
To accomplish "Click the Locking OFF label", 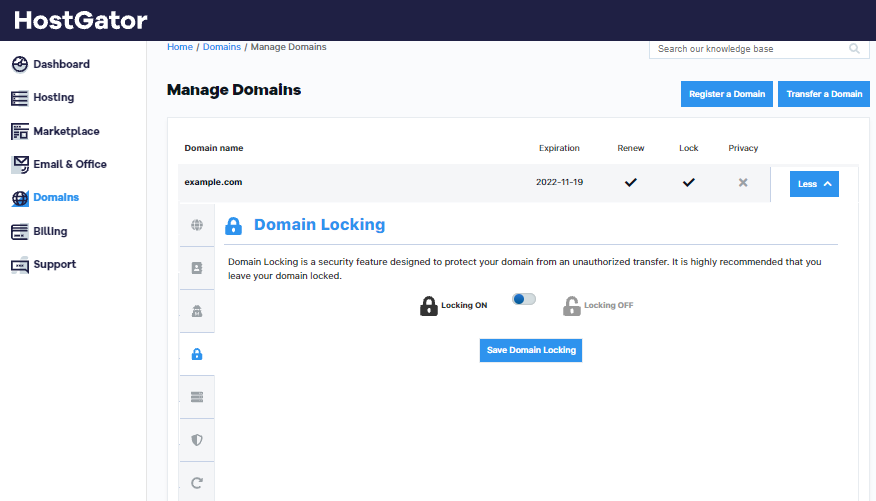I will (609, 305).
